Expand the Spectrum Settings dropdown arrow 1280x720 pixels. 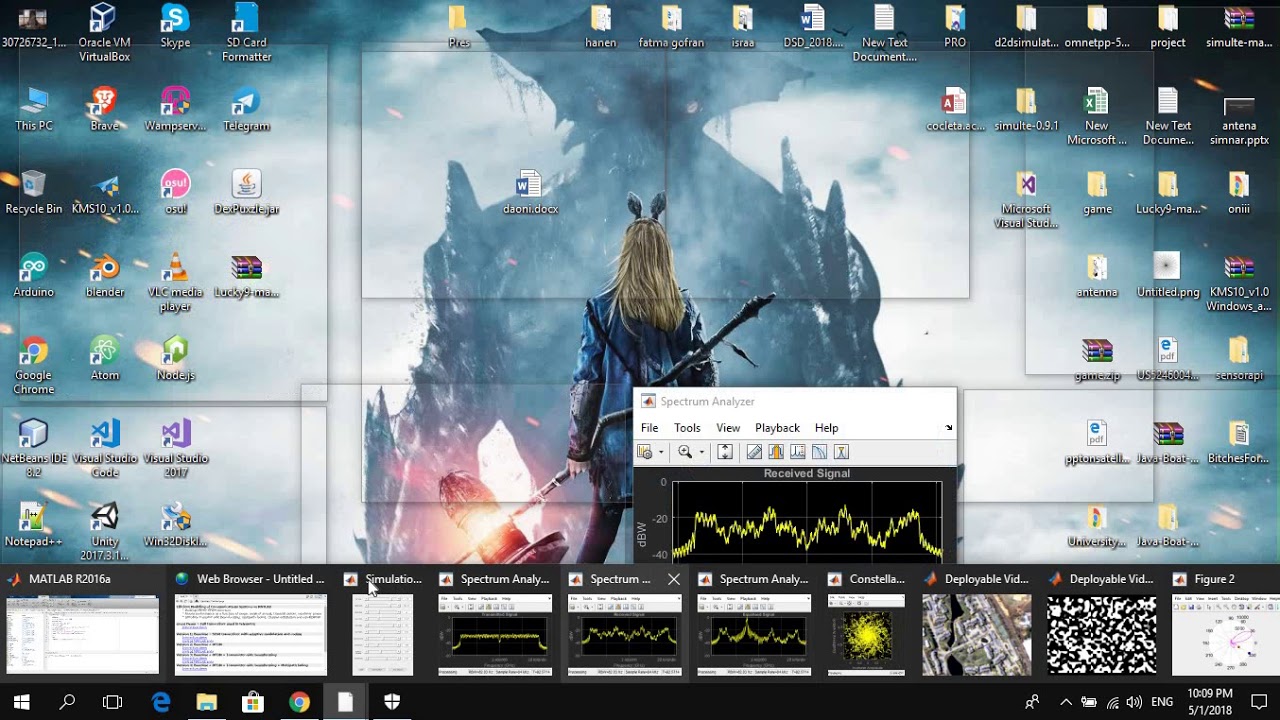coord(661,452)
